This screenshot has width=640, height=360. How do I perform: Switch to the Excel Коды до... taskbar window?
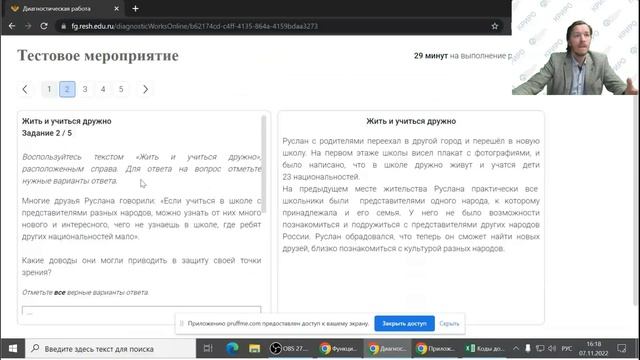click(485, 349)
